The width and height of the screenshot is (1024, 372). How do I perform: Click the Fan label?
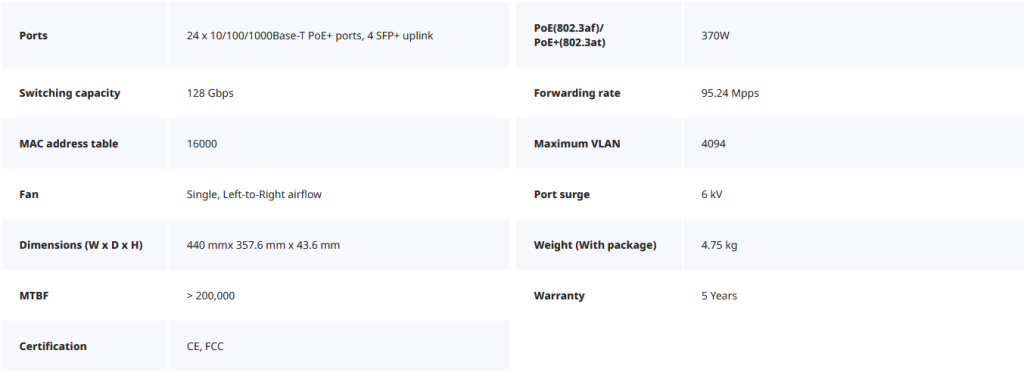coord(29,194)
